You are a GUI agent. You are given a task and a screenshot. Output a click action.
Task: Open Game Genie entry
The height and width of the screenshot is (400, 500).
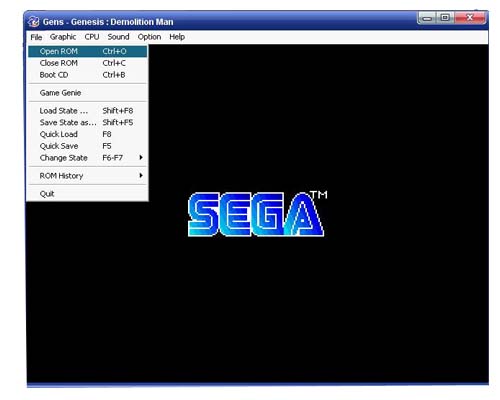(x=87, y=93)
